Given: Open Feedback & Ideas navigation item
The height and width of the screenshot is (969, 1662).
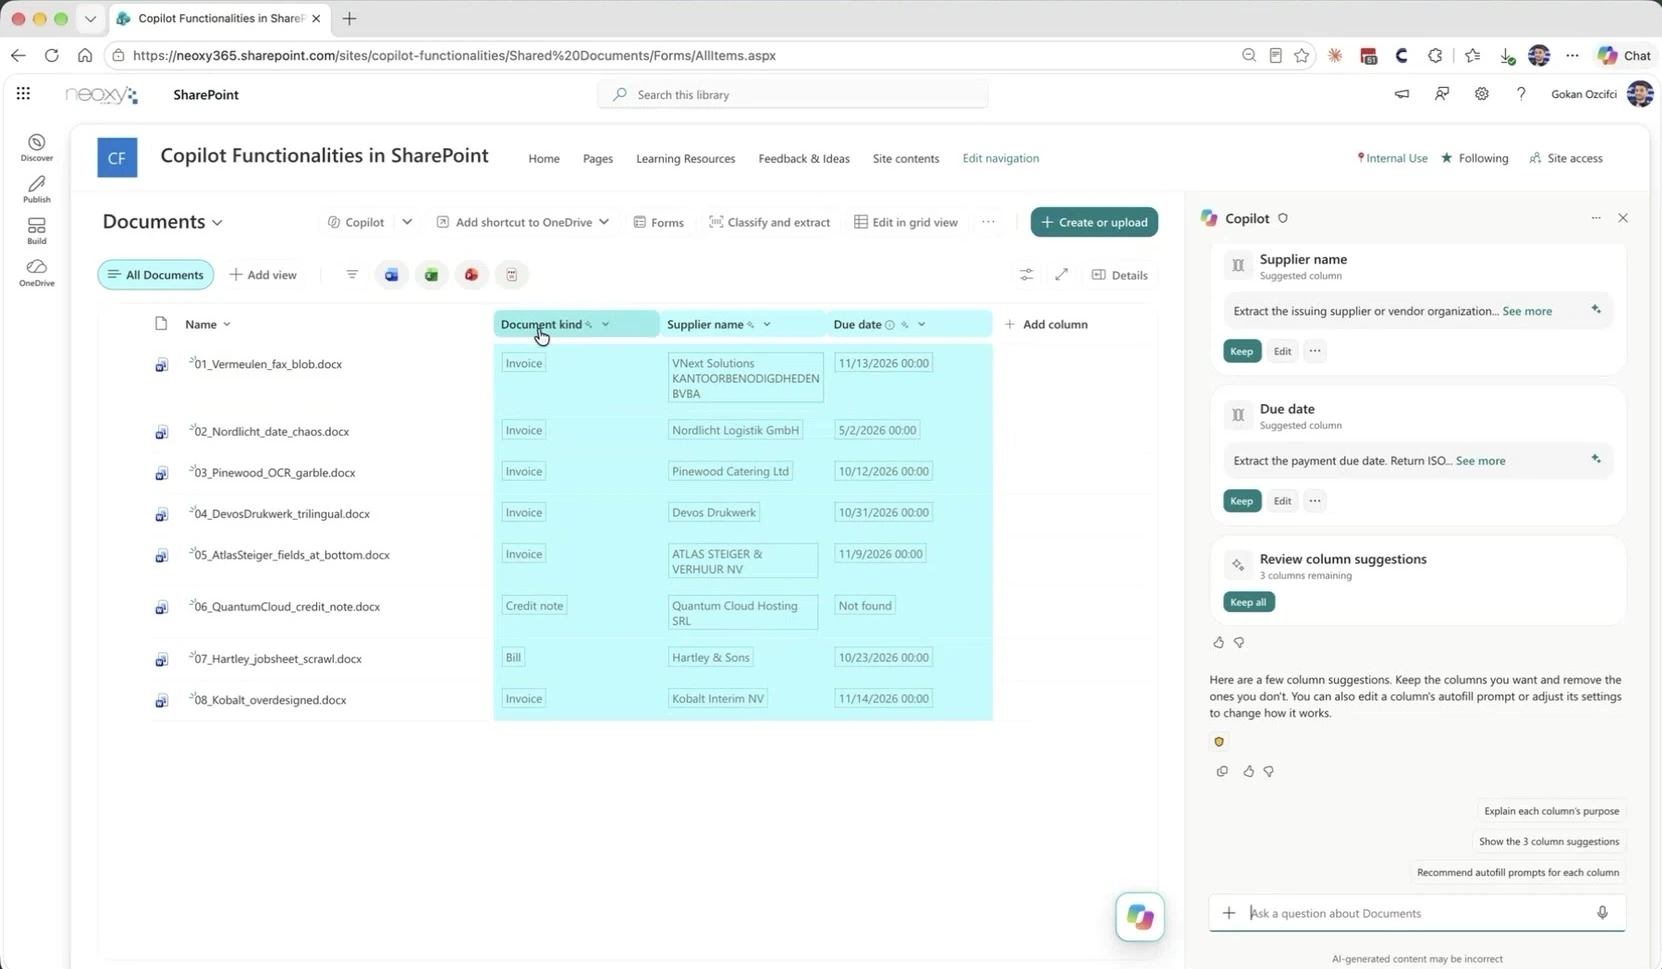Looking at the screenshot, I should coord(804,159).
